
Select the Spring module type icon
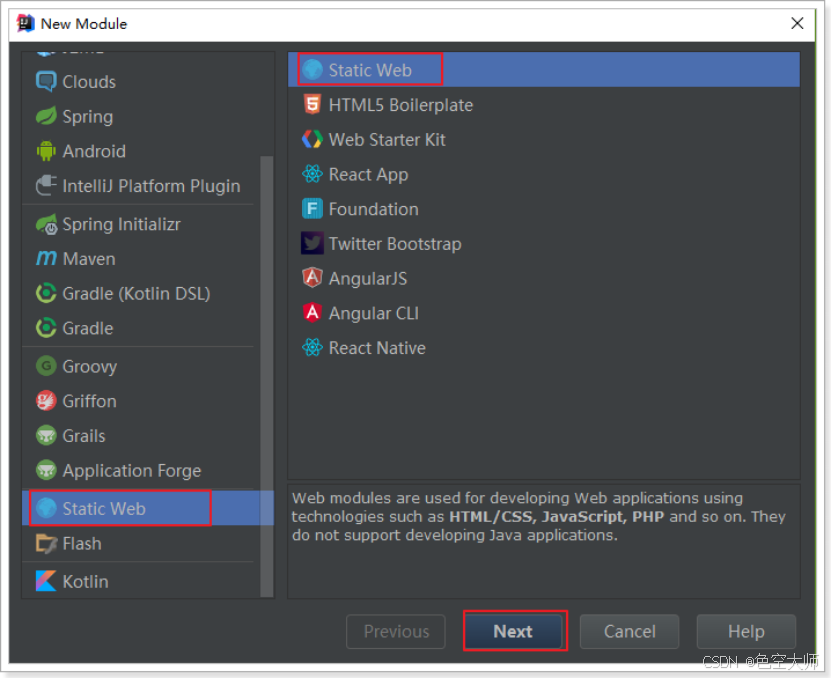[46, 116]
